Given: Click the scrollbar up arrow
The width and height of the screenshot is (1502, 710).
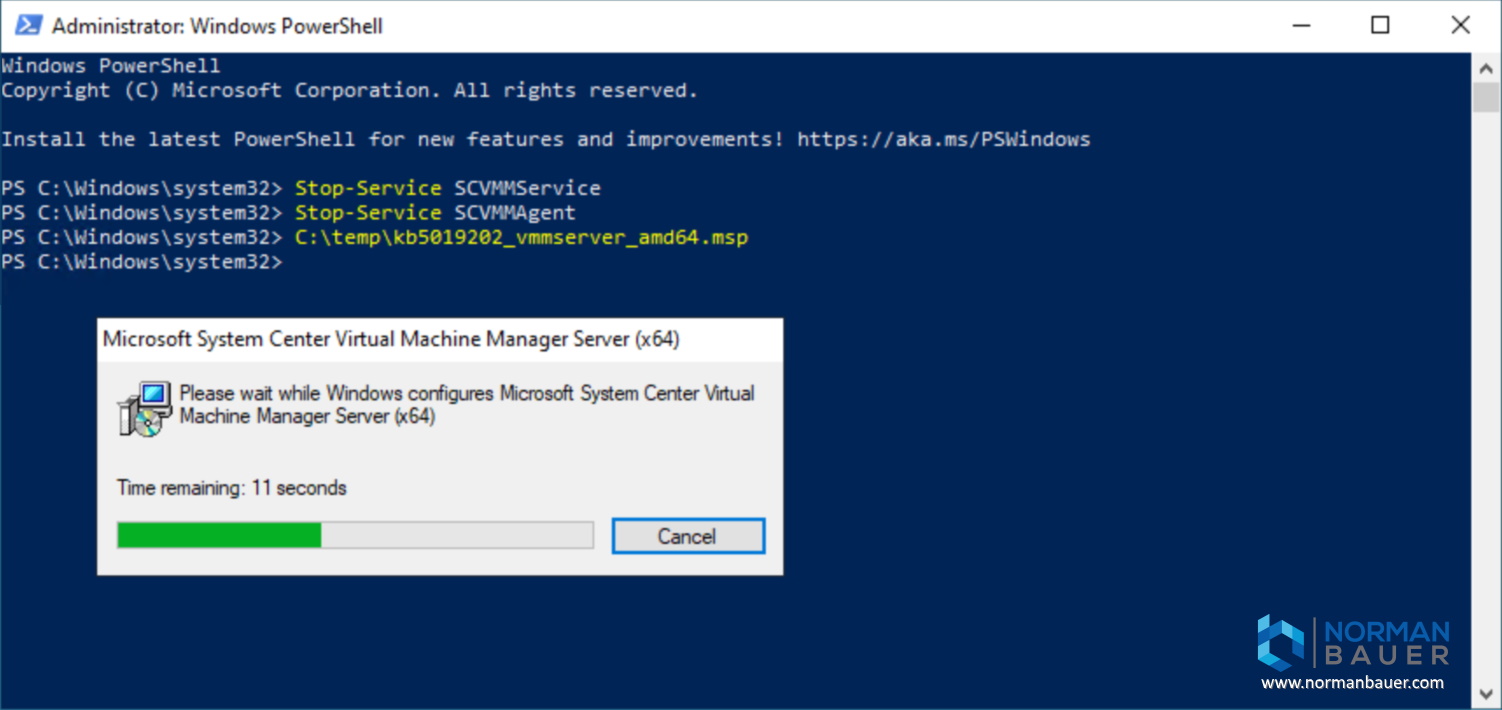Looking at the screenshot, I should click(x=1487, y=67).
